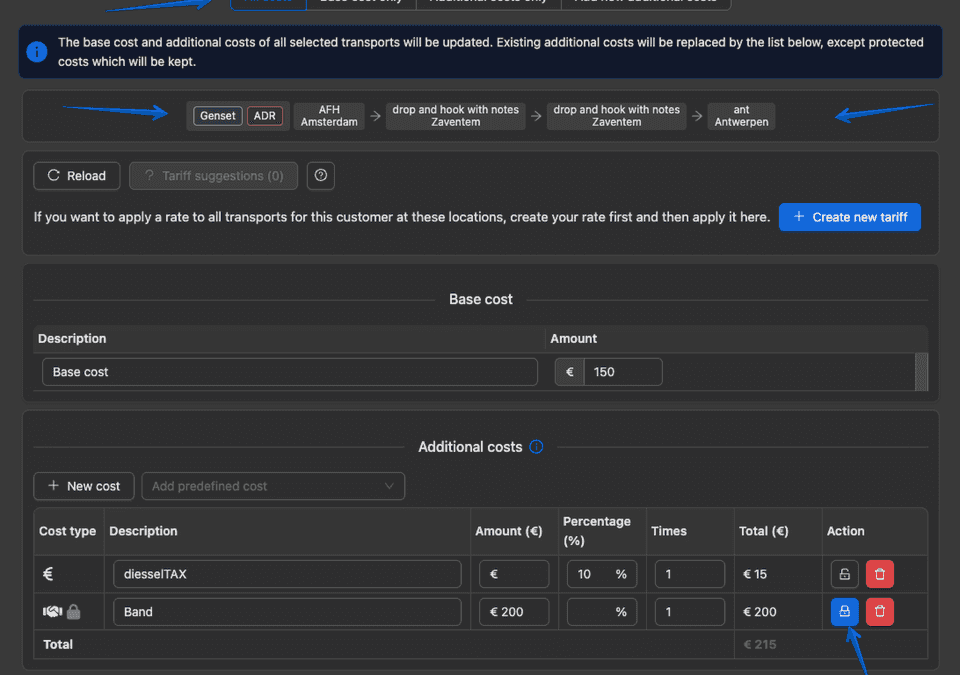Select the ADR tag

click(x=264, y=116)
